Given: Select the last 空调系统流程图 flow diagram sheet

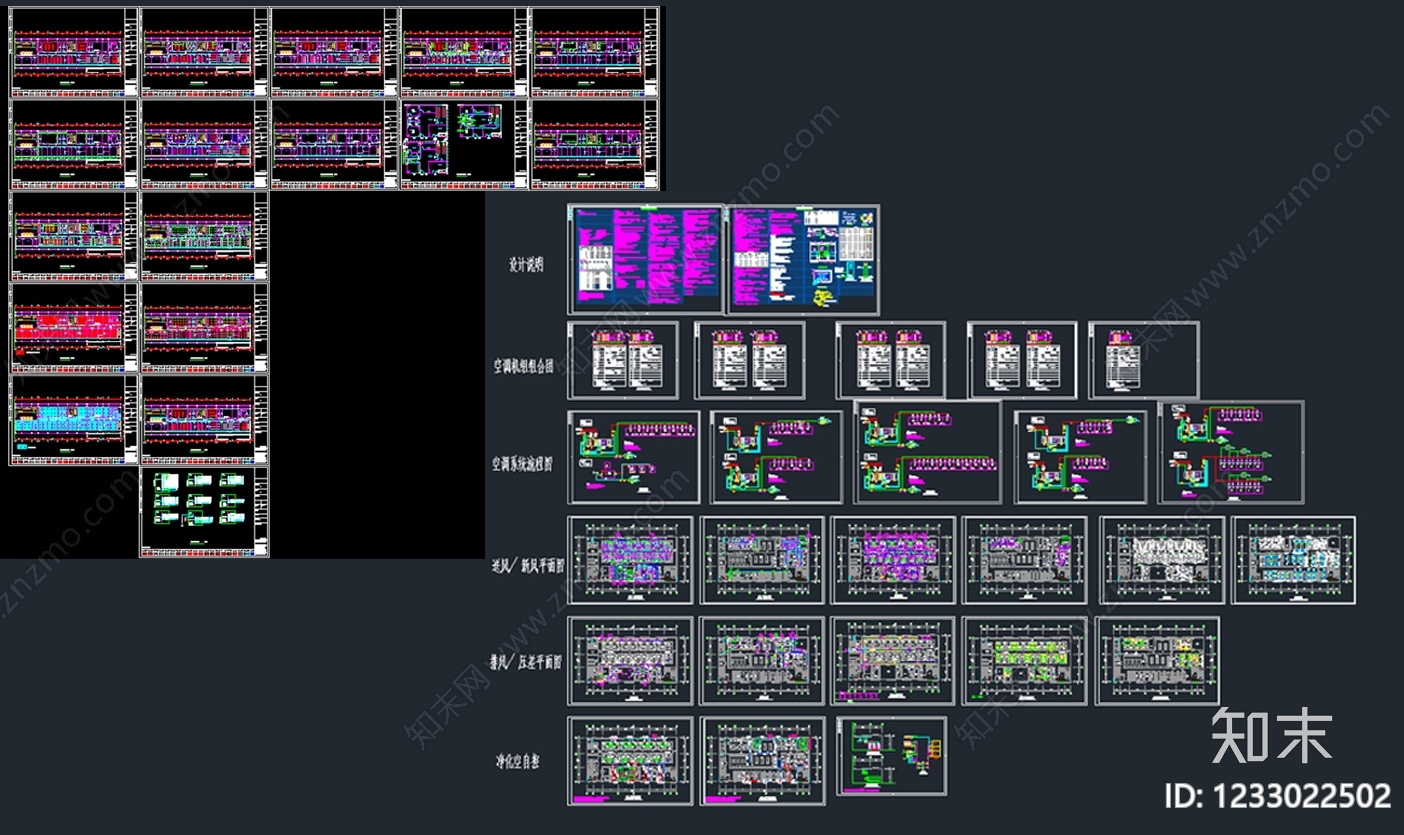Looking at the screenshot, I should click(x=1231, y=452).
